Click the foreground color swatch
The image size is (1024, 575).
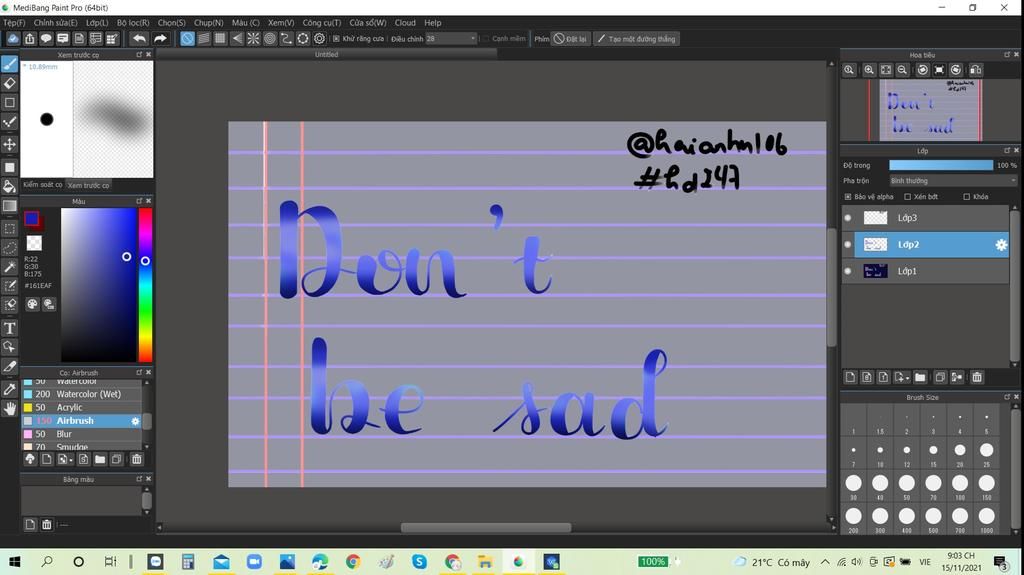click(31, 218)
